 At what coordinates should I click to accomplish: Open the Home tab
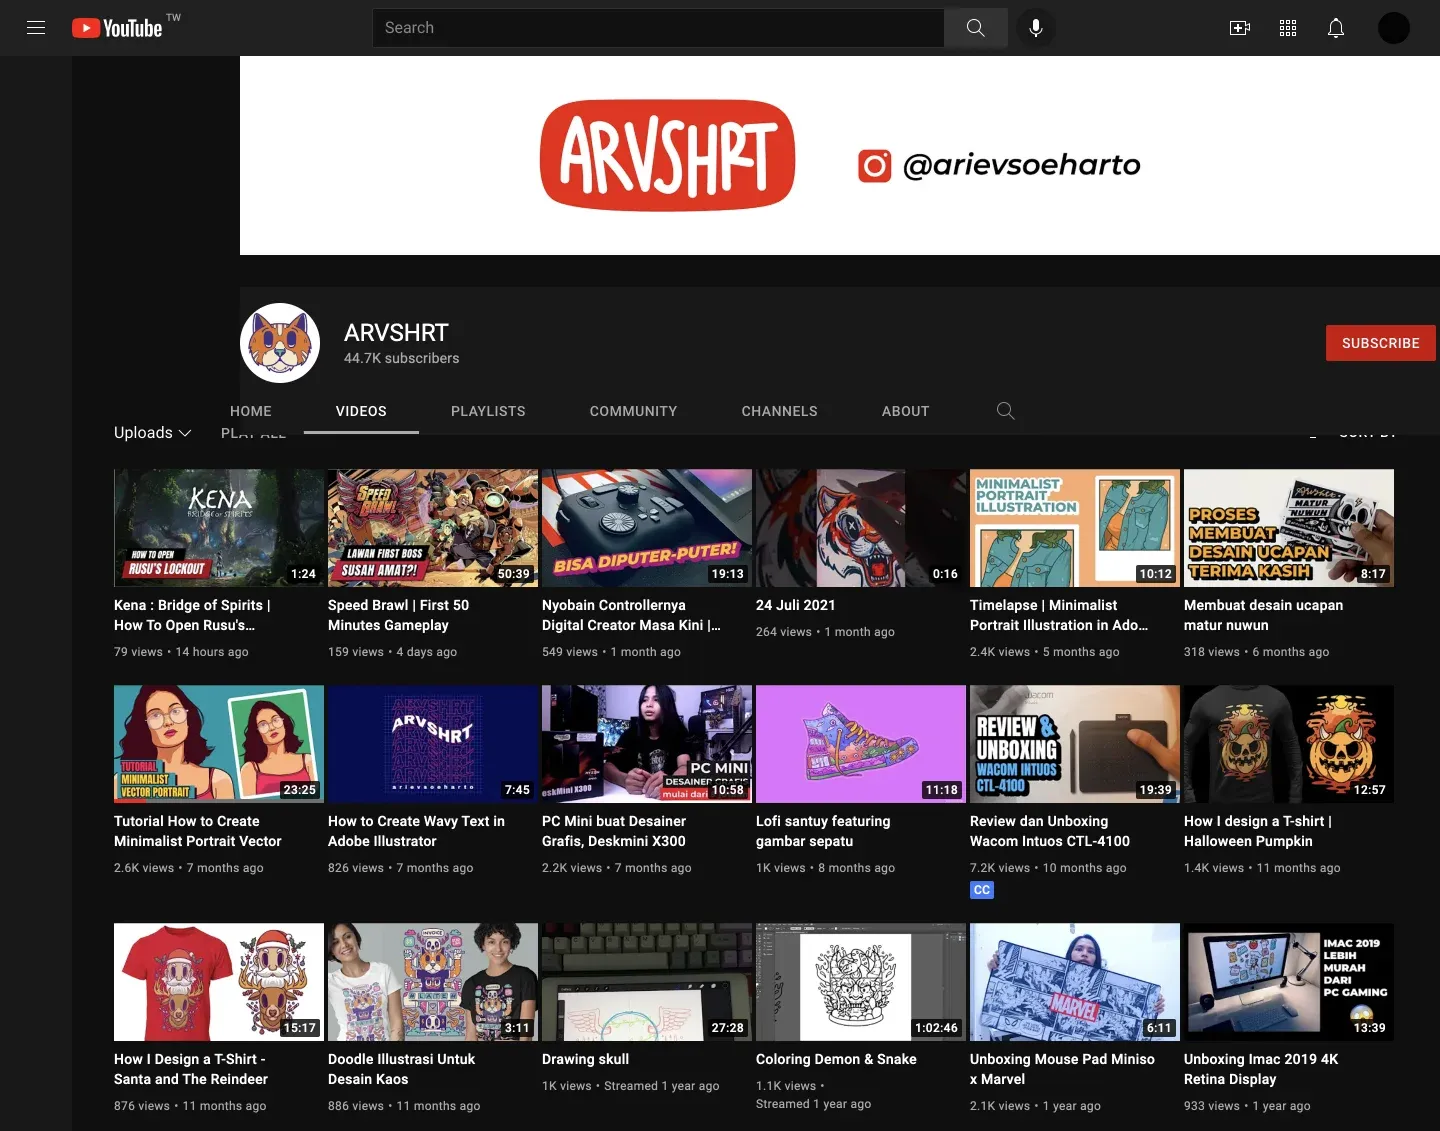click(251, 411)
